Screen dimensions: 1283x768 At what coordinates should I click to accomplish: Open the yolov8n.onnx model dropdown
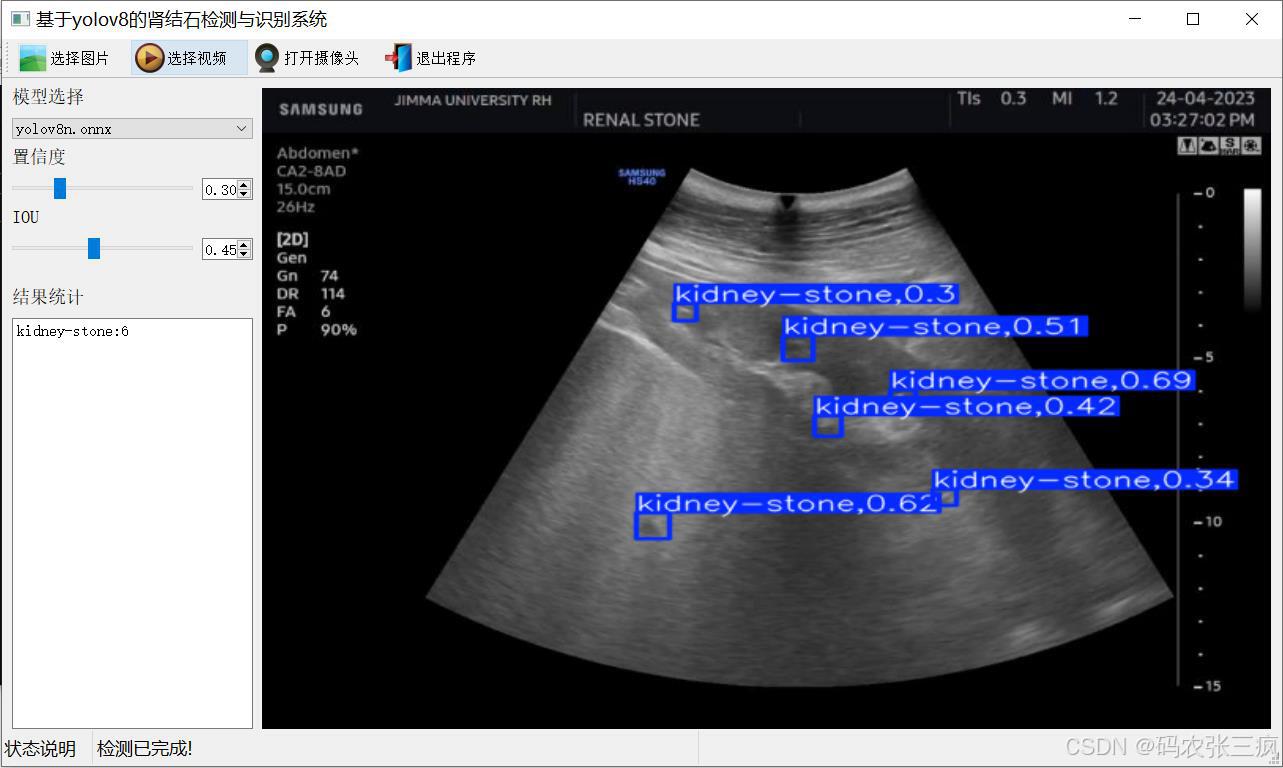click(132, 129)
